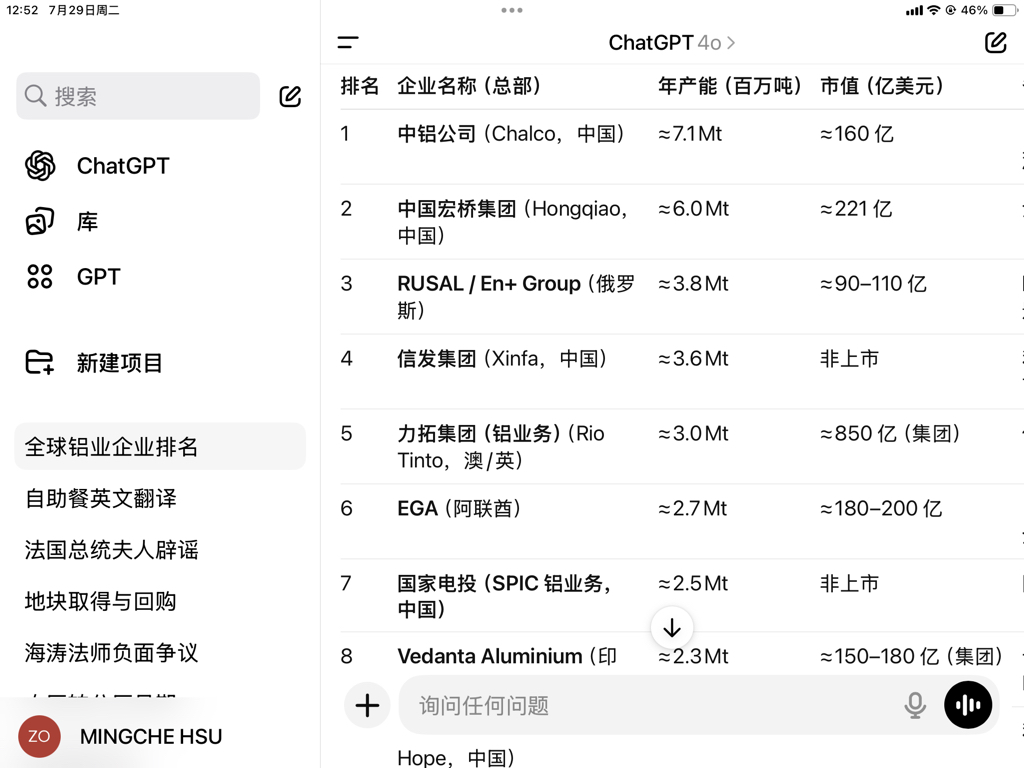Open the ChatGPT 4o model selector
The image size is (1024, 768).
[x=672, y=42]
